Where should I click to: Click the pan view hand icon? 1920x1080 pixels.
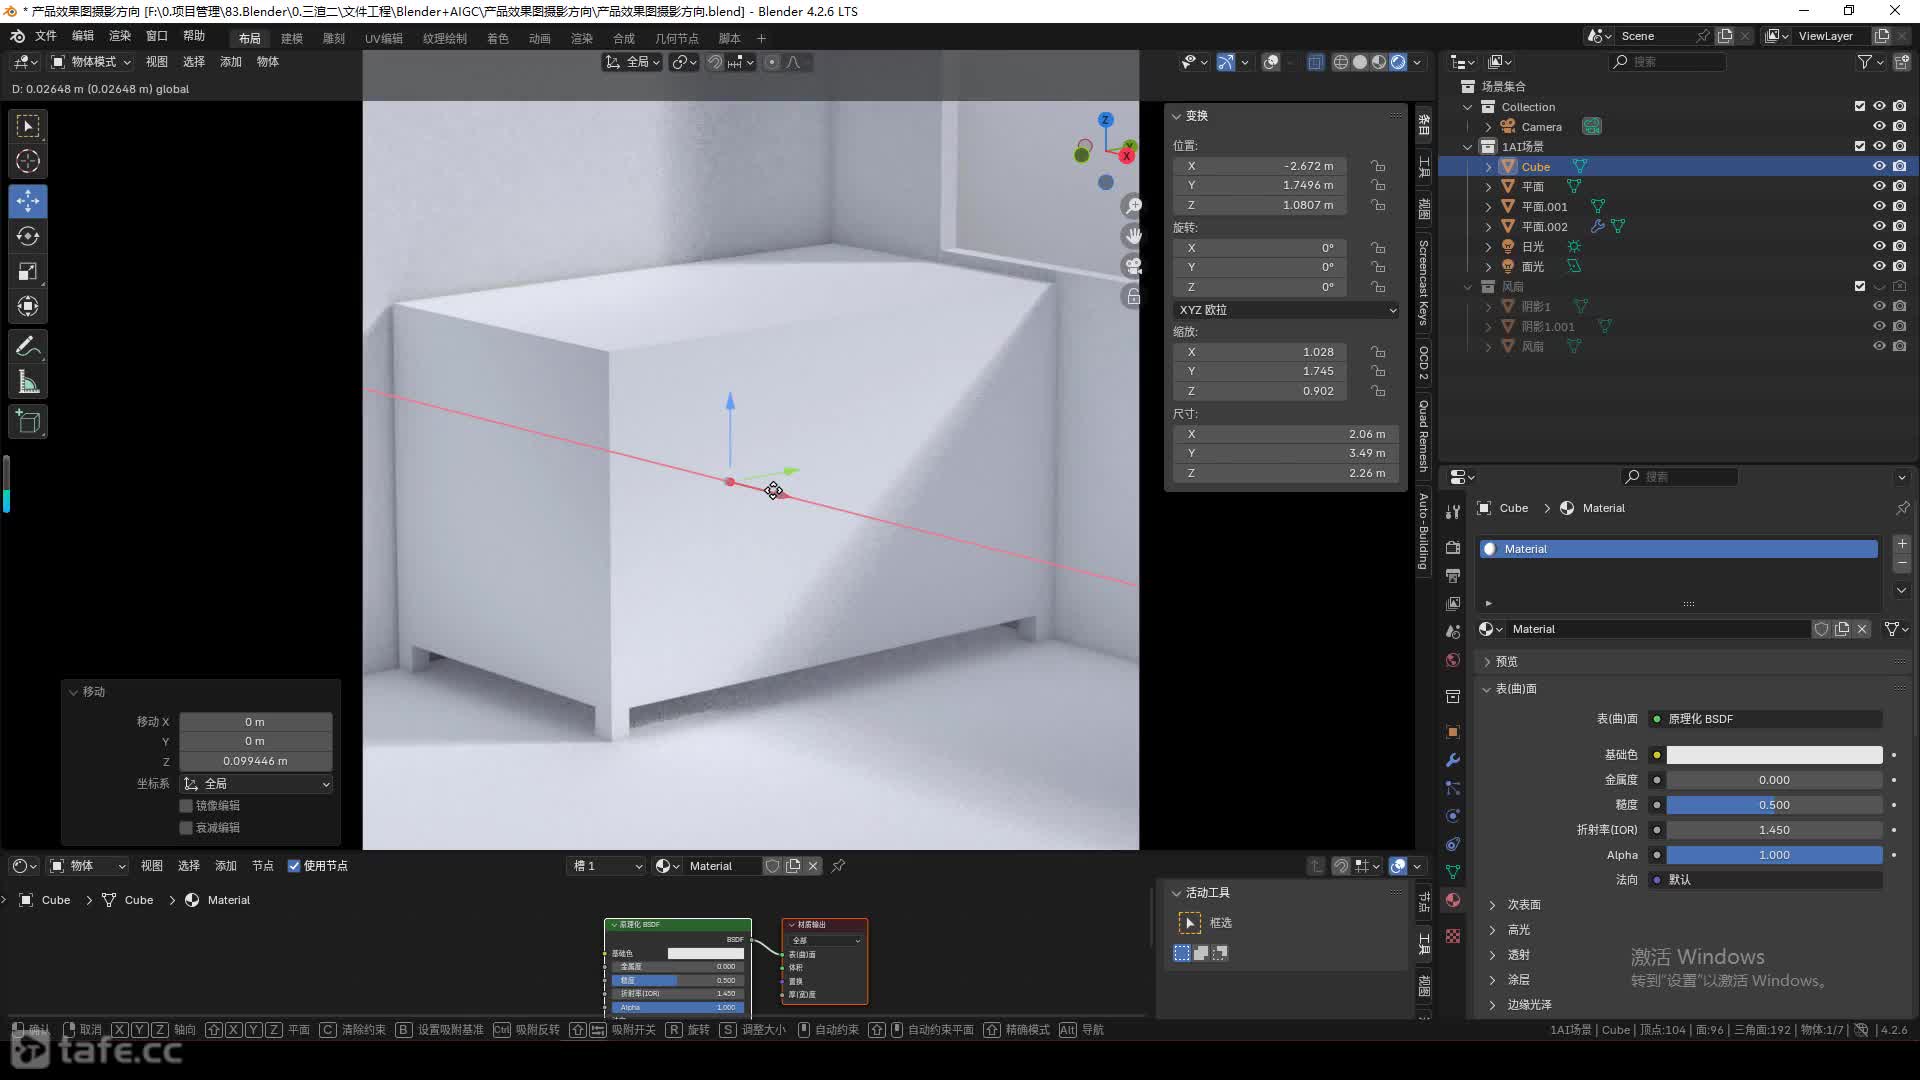click(1133, 236)
